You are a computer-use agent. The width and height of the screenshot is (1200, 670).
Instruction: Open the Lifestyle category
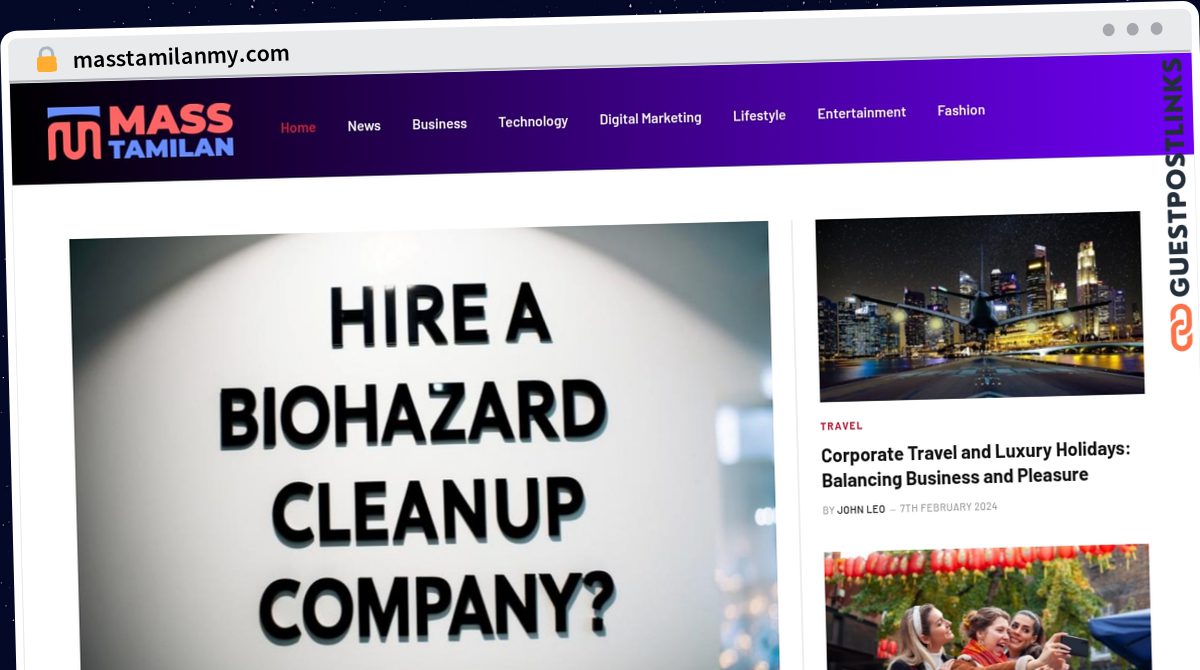pos(759,116)
